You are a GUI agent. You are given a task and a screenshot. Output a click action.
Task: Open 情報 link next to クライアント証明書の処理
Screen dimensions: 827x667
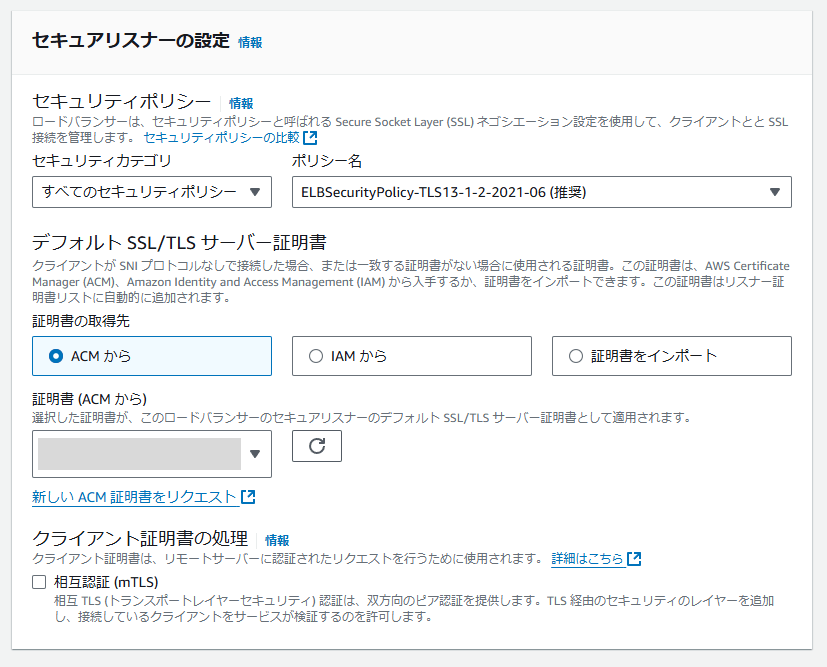(277, 540)
